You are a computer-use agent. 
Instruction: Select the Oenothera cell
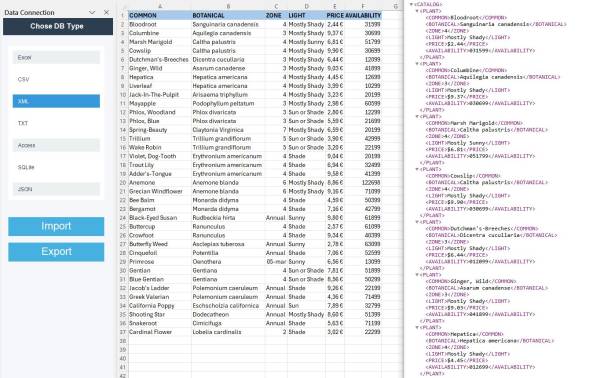tap(228, 262)
